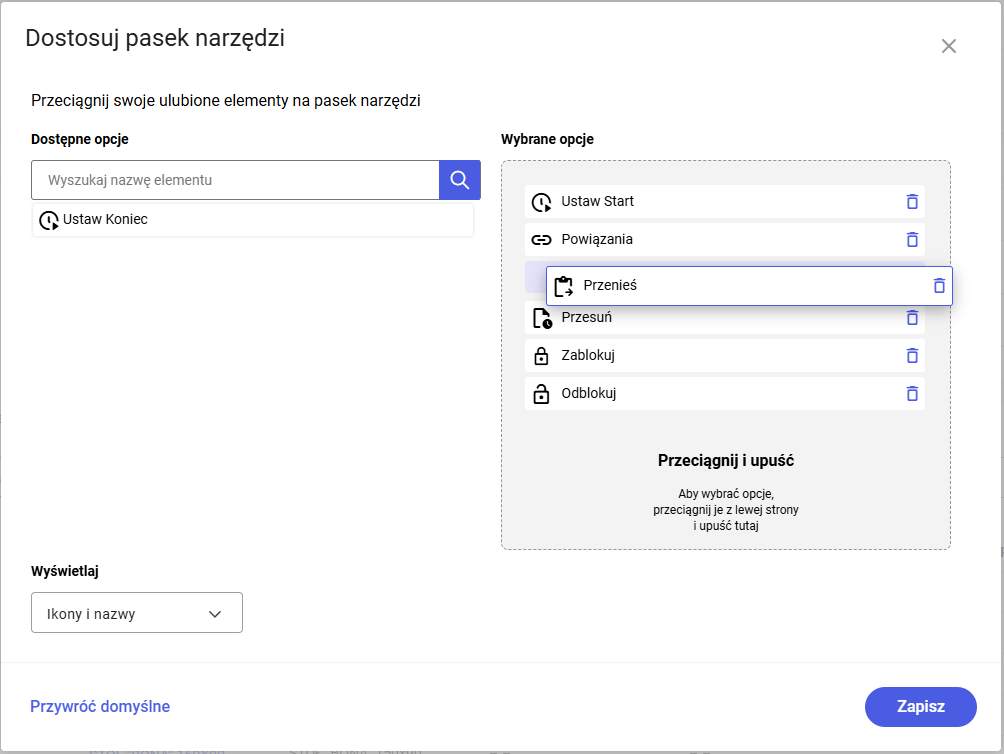Click the Zablokuj padlock icon
This screenshot has height=754, width=1004.
point(541,356)
